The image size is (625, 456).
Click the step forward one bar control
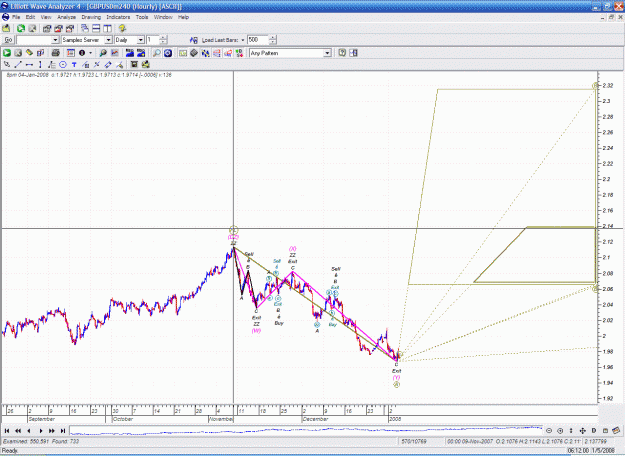(x=41, y=430)
